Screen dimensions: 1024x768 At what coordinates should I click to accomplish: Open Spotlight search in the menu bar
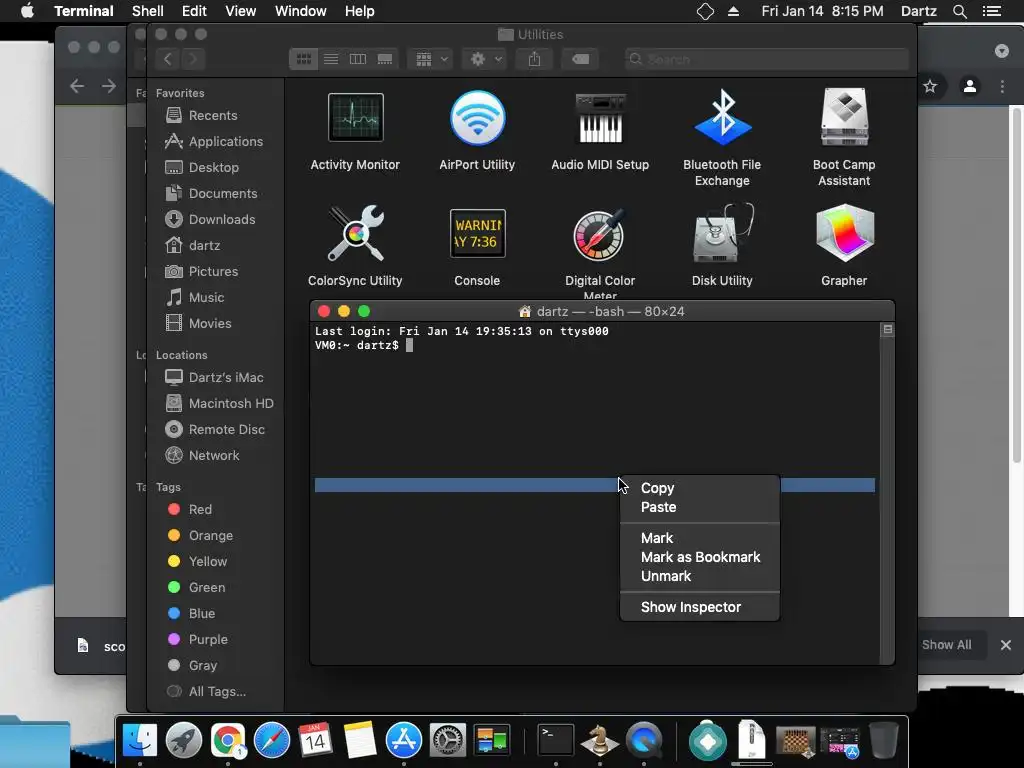pos(959,11)
